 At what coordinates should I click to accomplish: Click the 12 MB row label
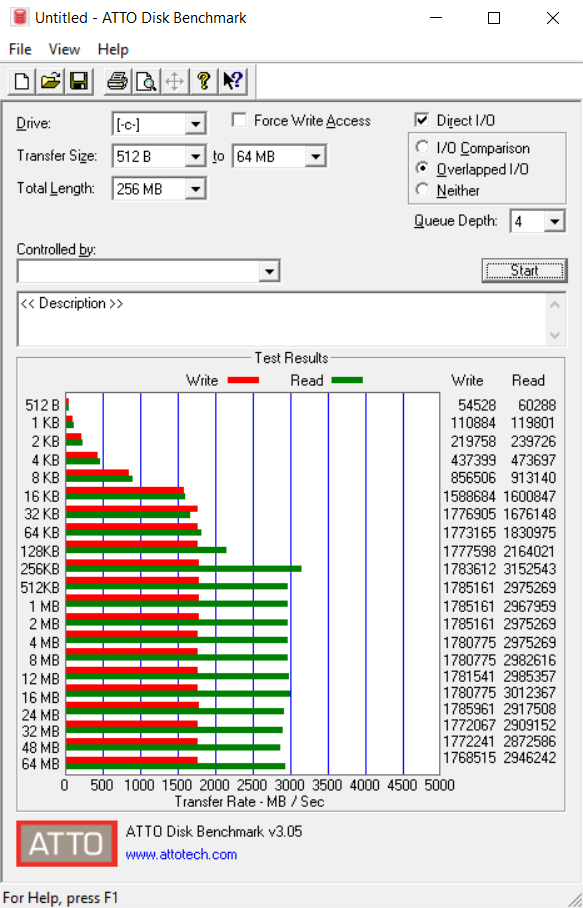(x=41, y=678)
